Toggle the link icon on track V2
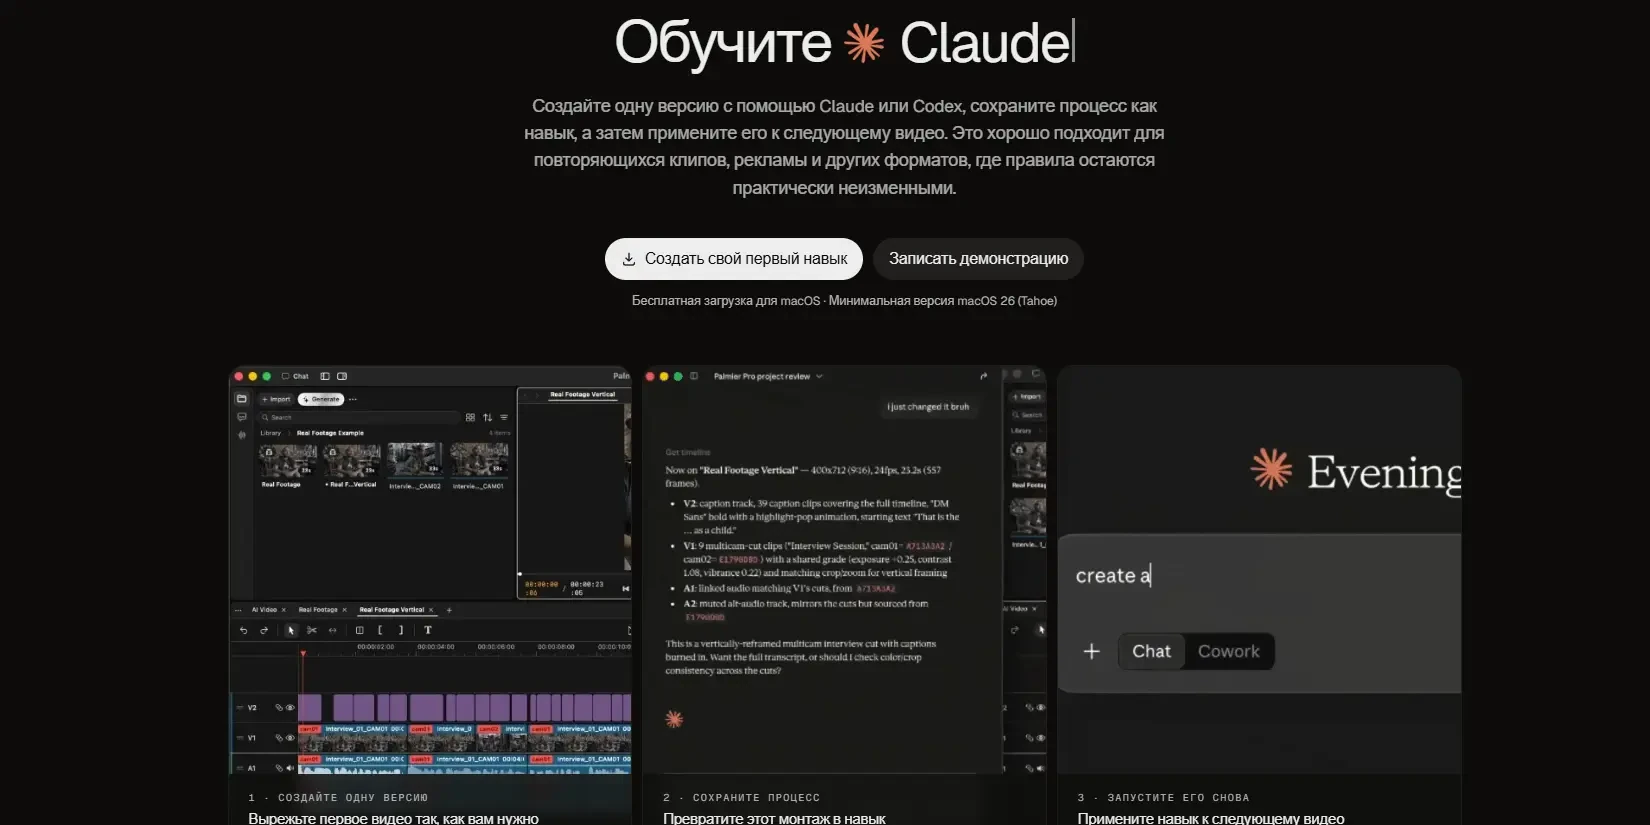This screenshot has height=825, width=1650. [279, 708]
